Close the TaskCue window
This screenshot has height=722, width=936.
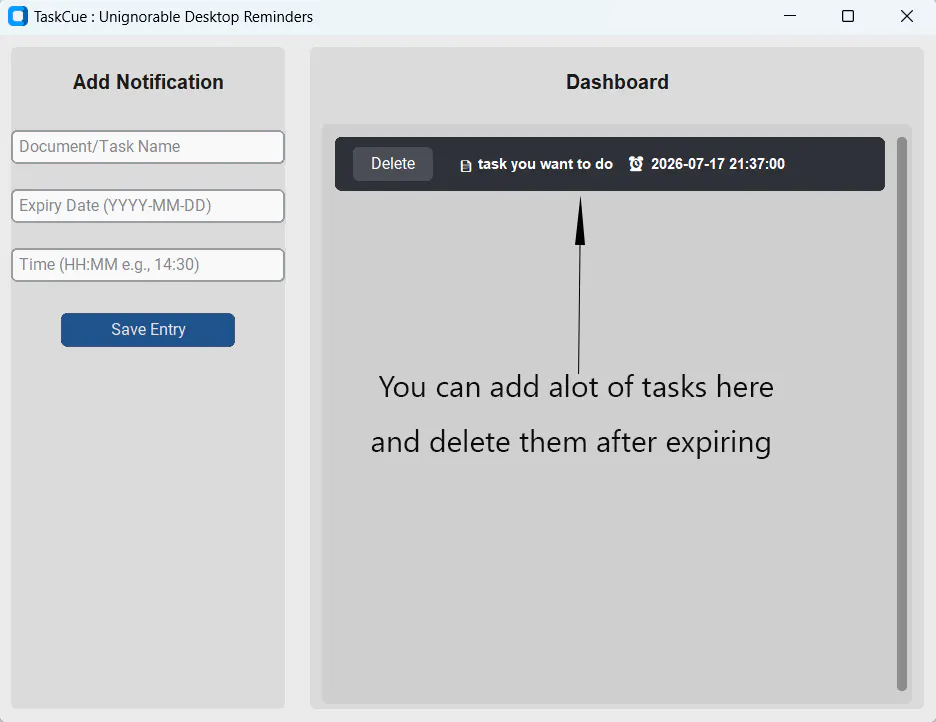click(906, 16)
